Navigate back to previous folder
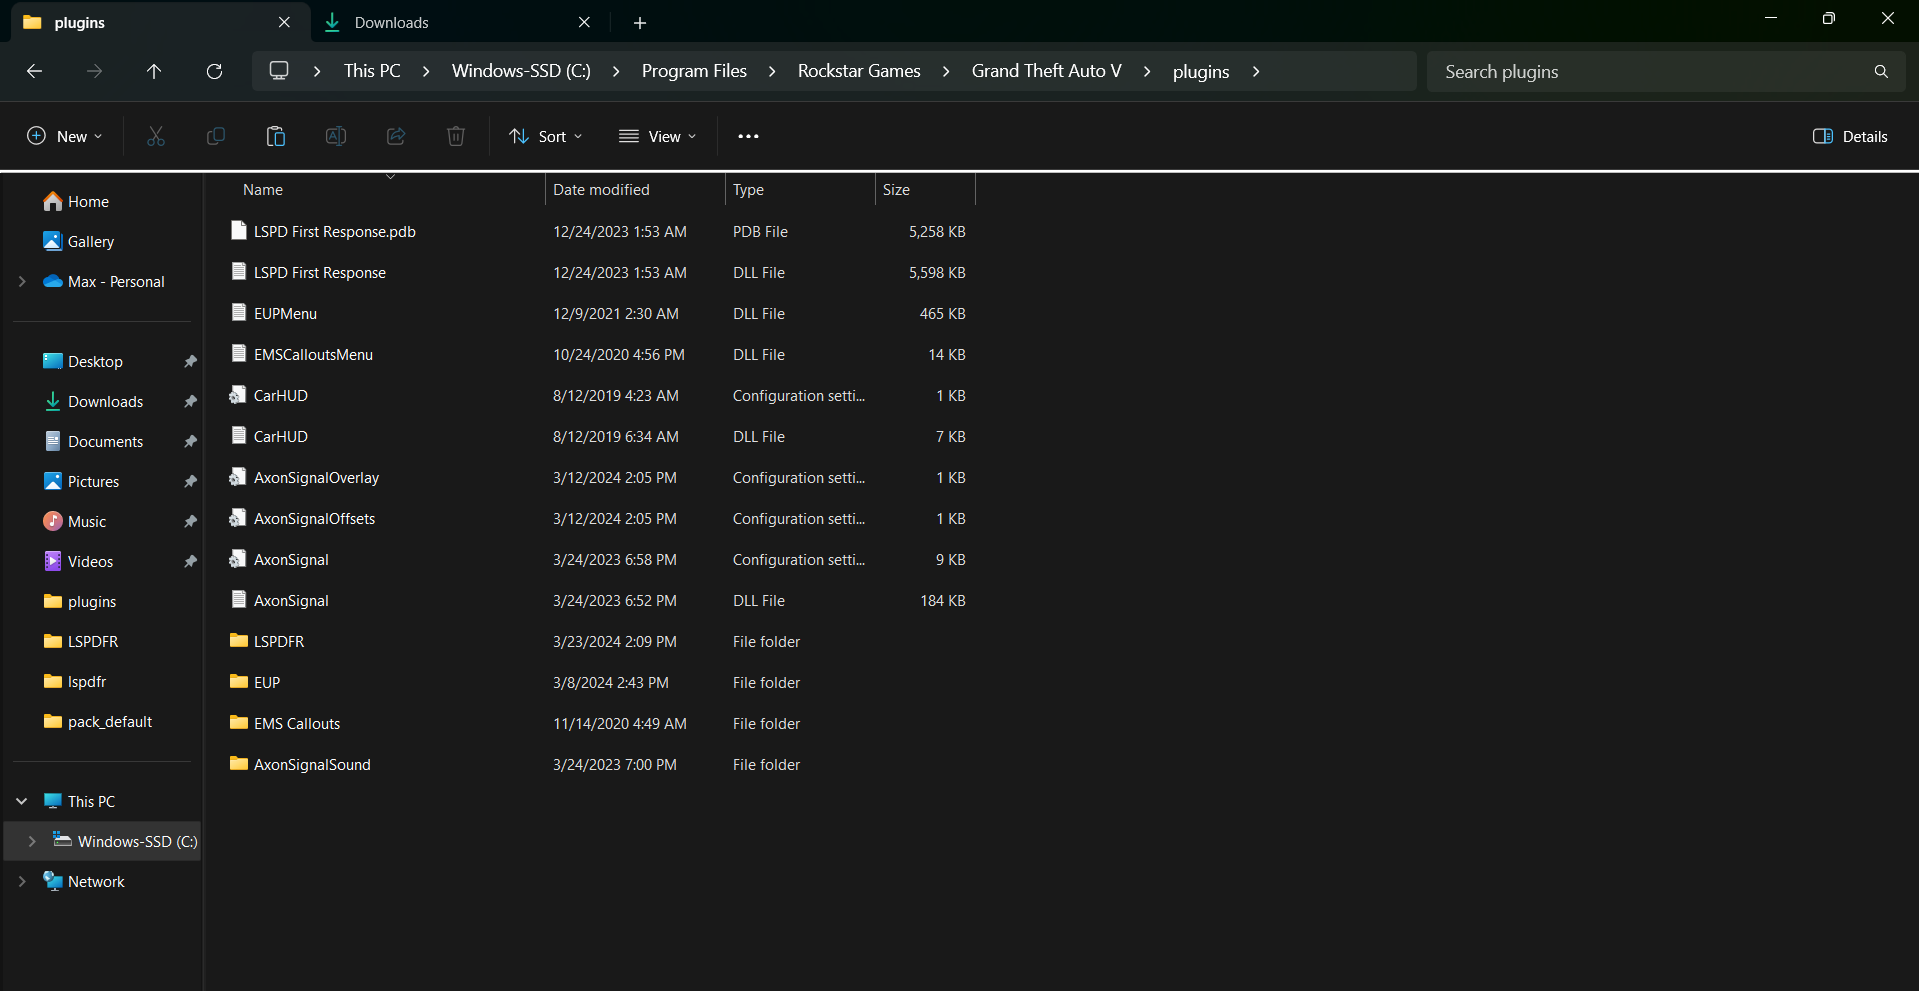Viewport: 1919px width, 991px height. click(x=34, y=72)
